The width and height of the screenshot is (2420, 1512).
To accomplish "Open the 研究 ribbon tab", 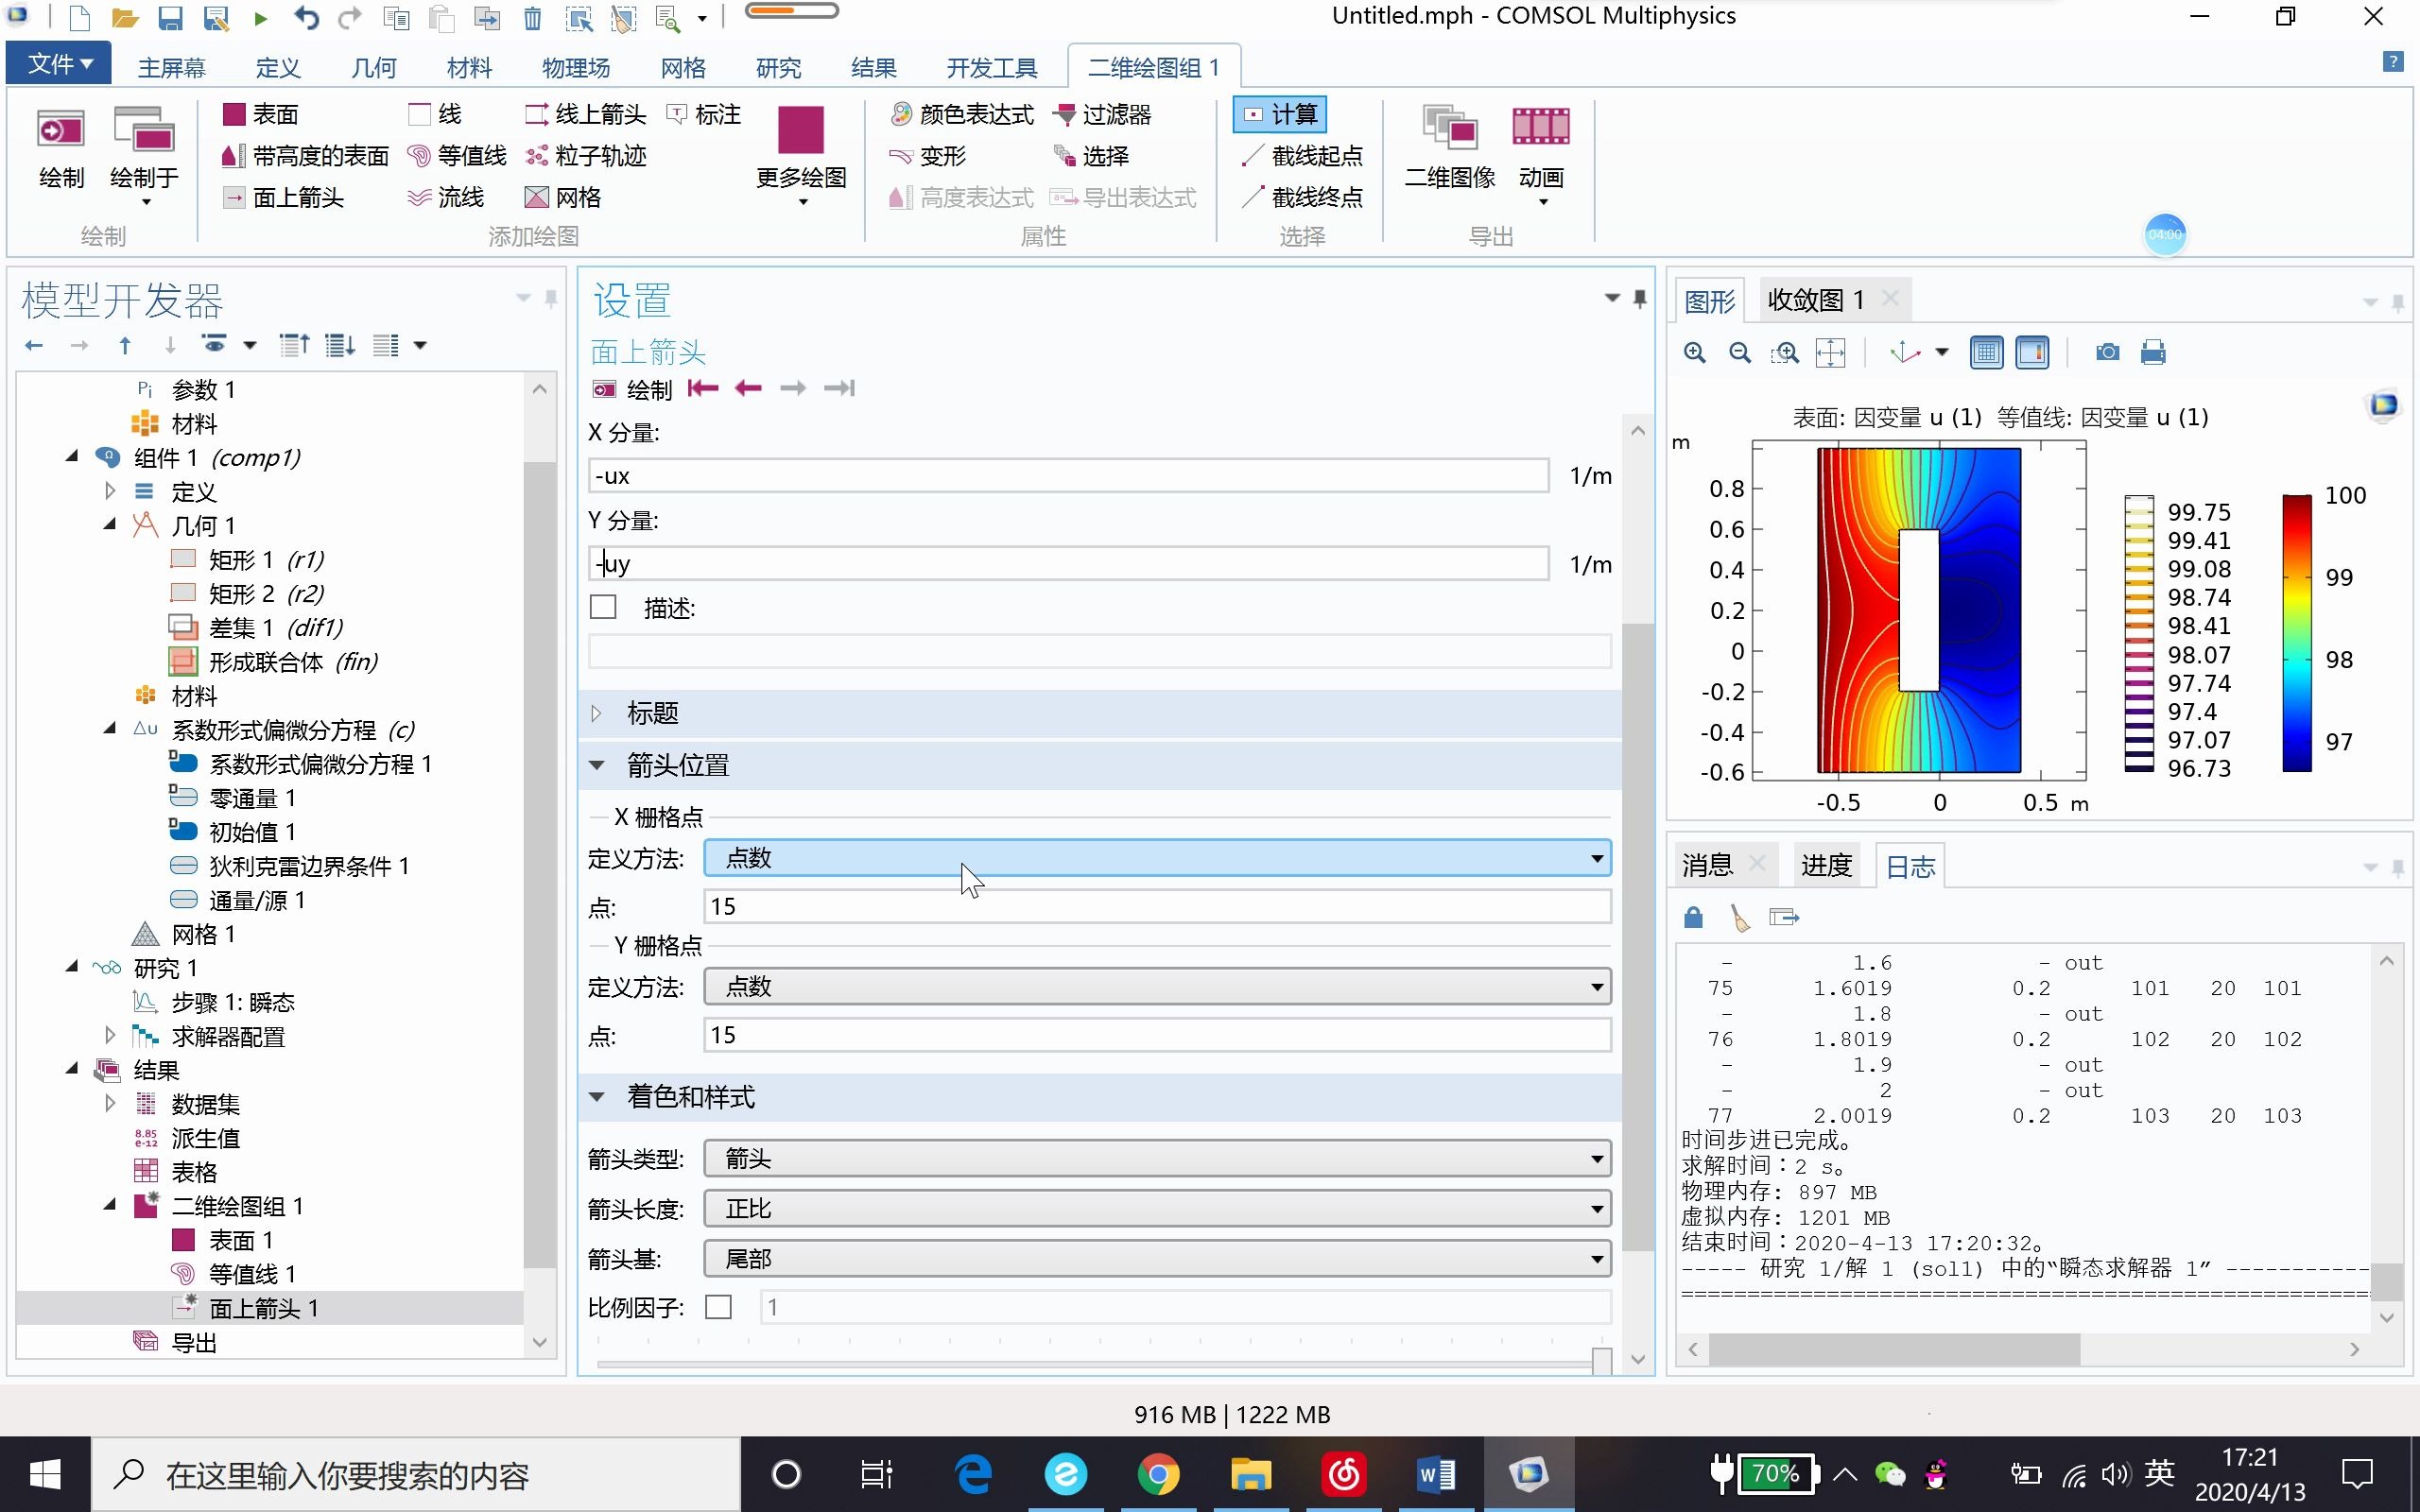I will pos(778,66).
